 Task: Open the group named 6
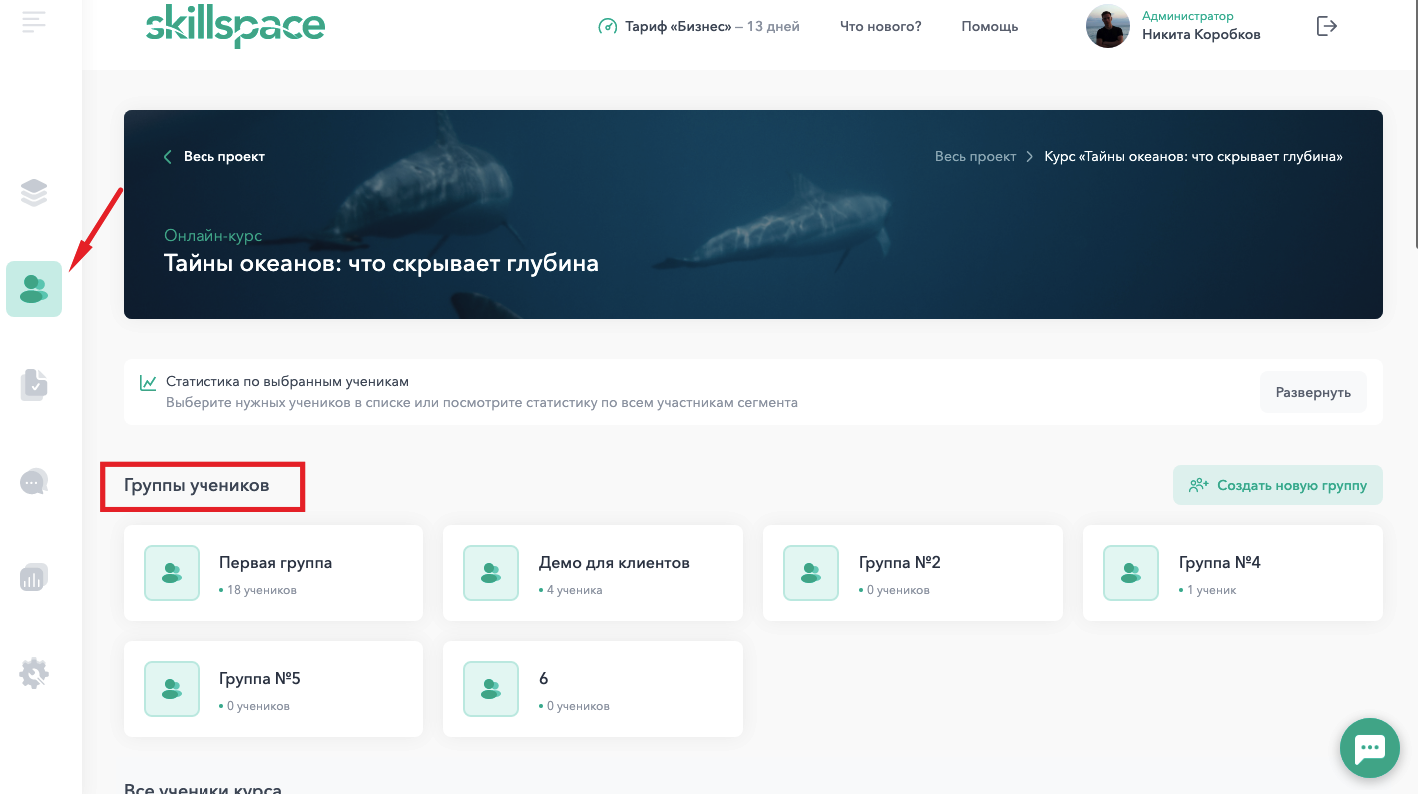pyautogui.click(x=544, y=678)
